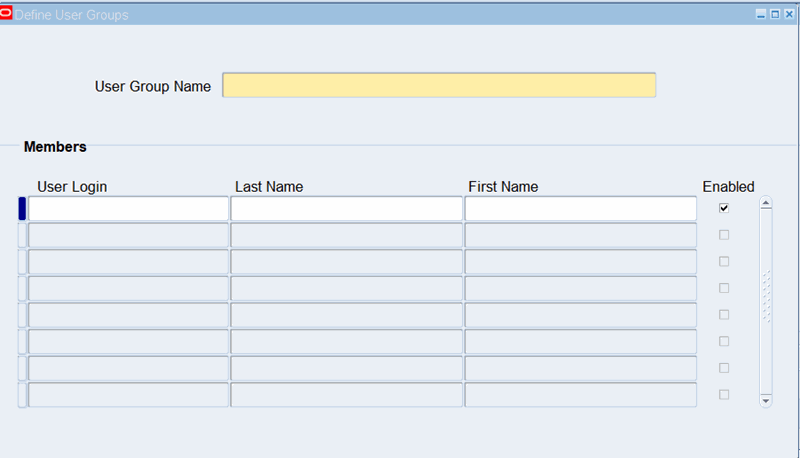Click Oracle icon in Define User Groups title

[6, 13]
